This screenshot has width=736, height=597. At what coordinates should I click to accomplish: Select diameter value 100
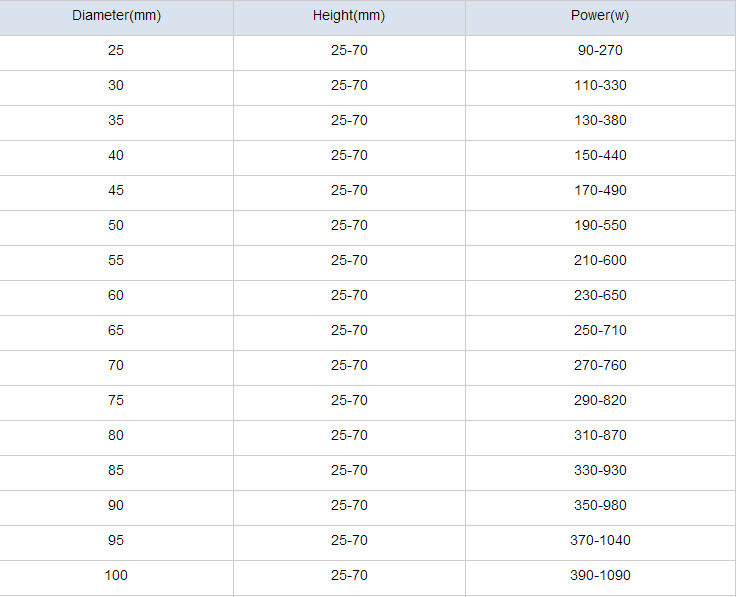pyautogui.click(x=116, y=575)
